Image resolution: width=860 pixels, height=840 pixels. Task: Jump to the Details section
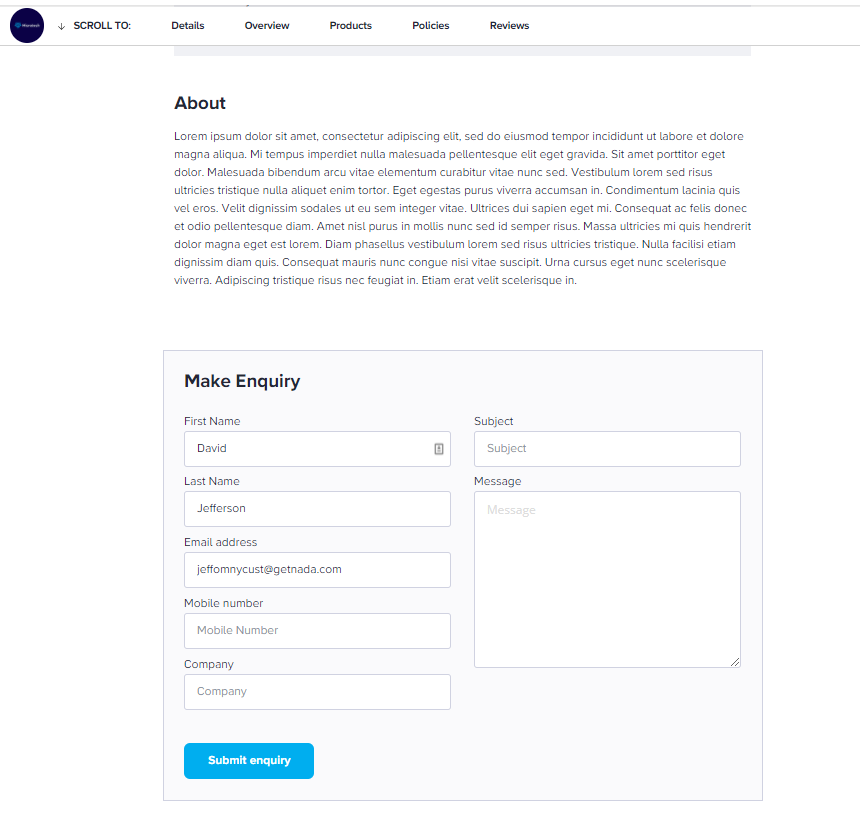188,26
